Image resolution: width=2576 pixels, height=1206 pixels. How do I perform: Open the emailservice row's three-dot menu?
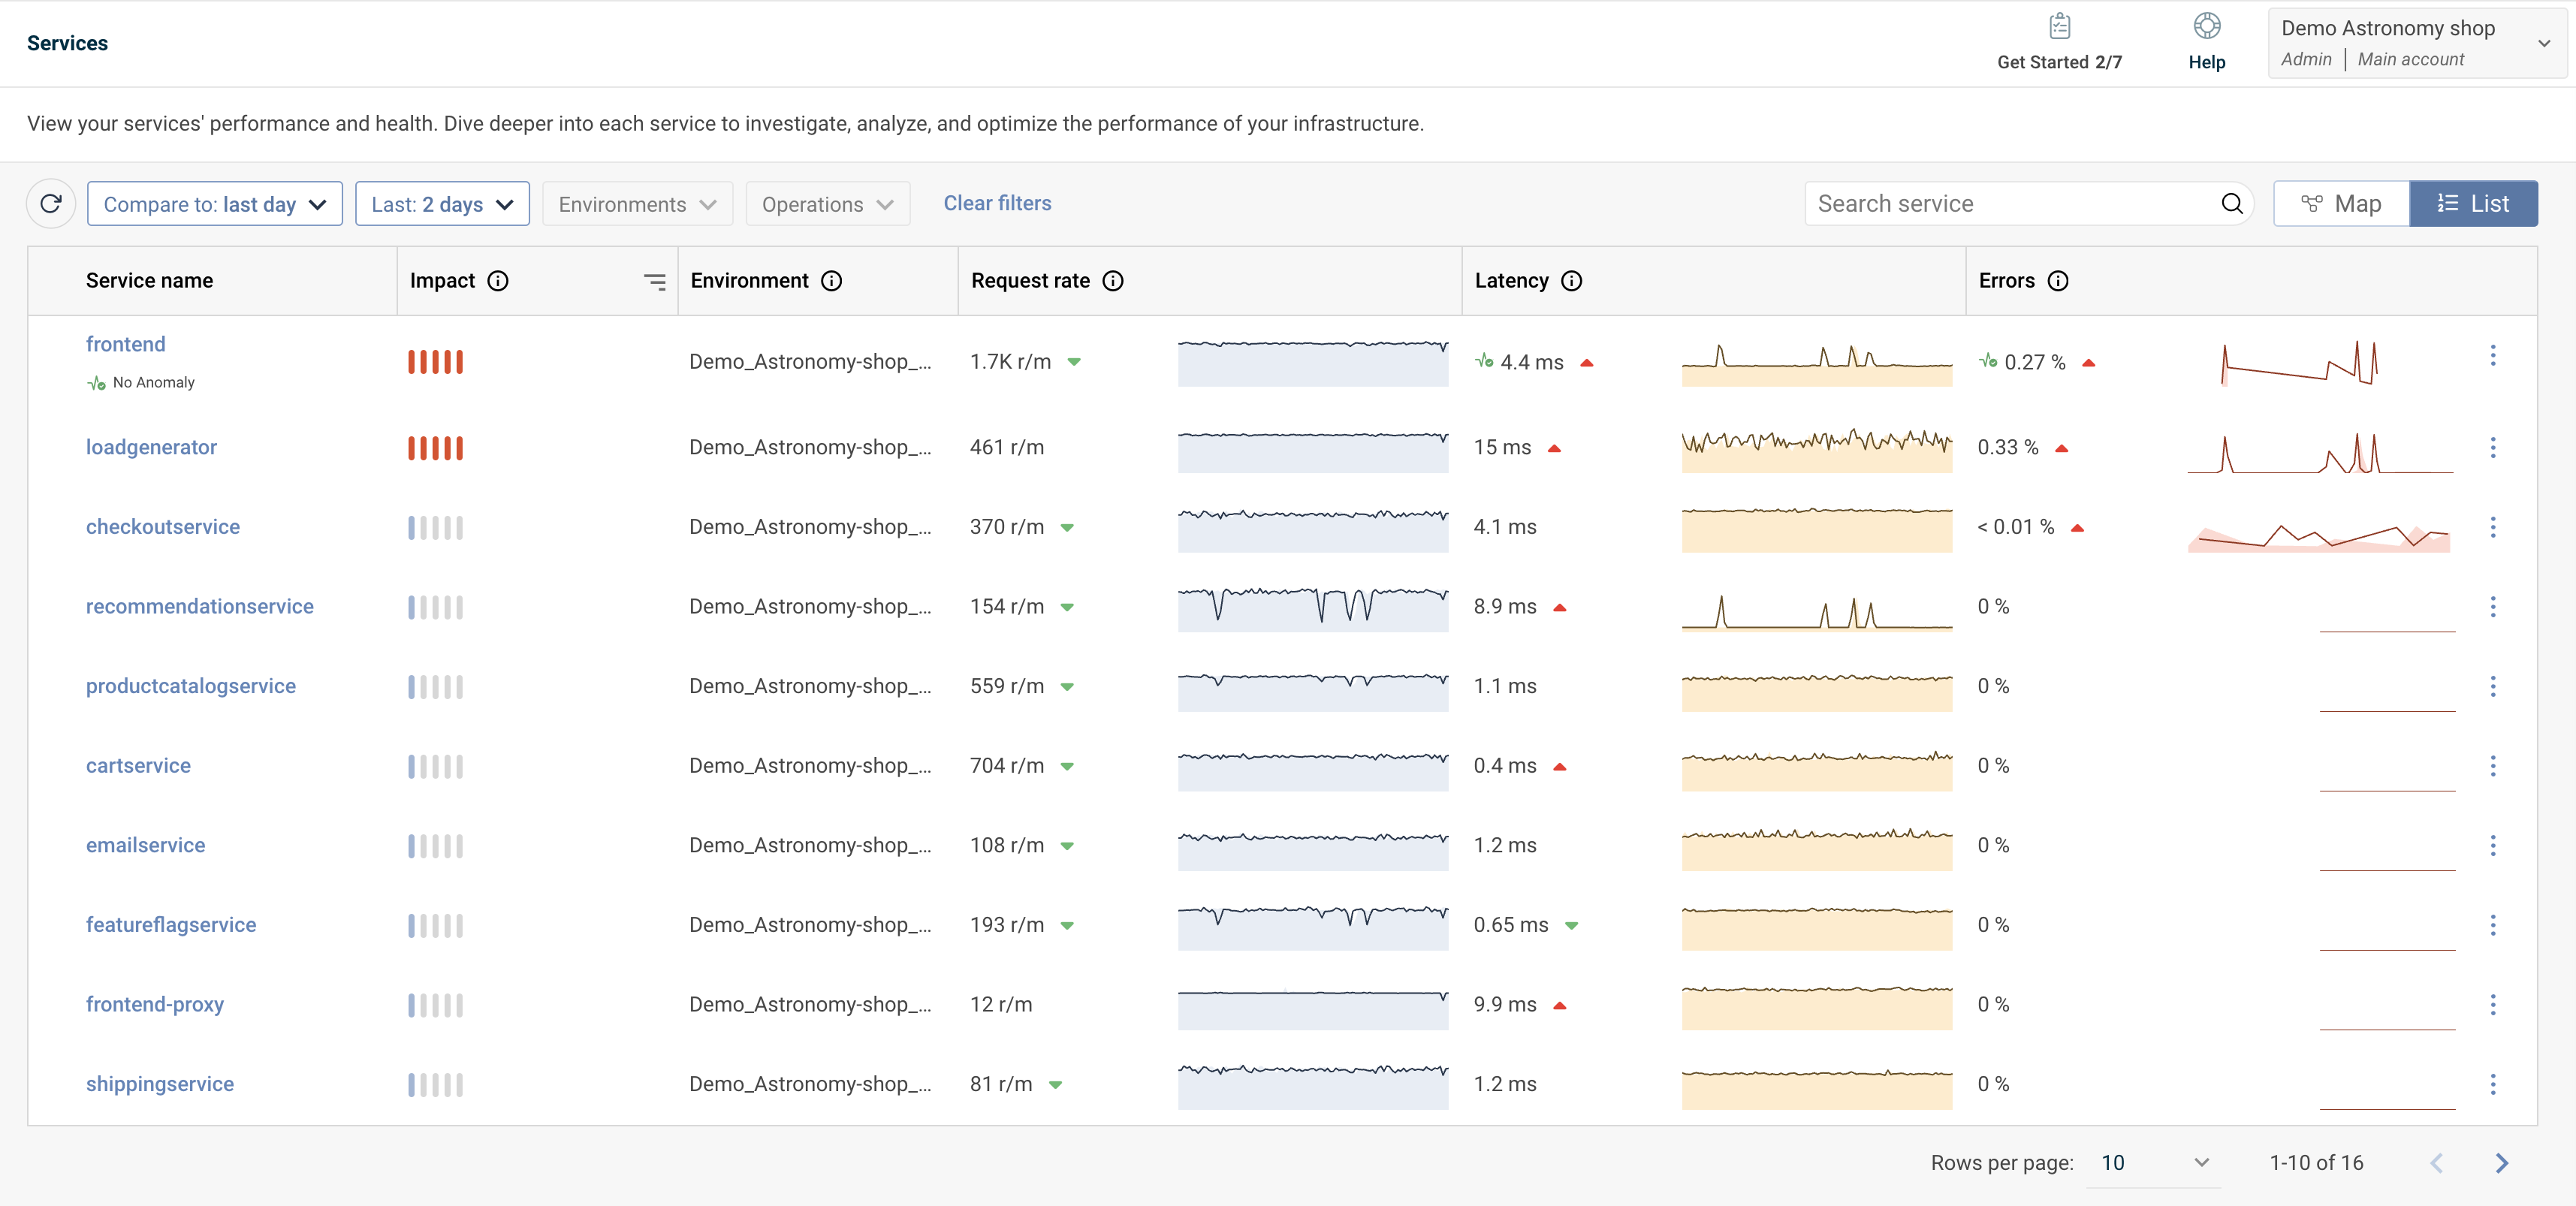2492,846
